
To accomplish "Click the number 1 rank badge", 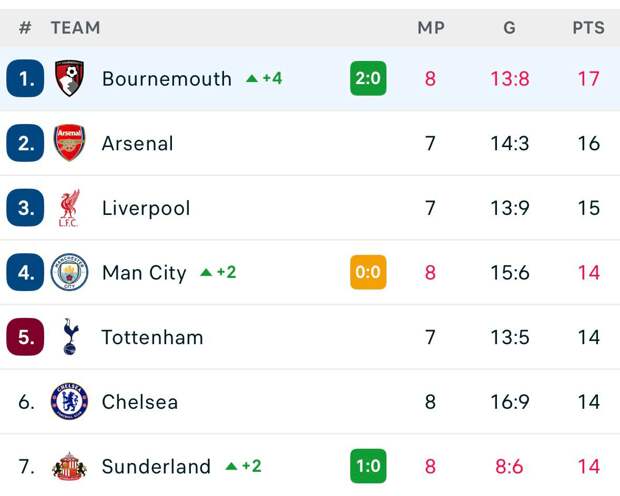I will (25, 78).
